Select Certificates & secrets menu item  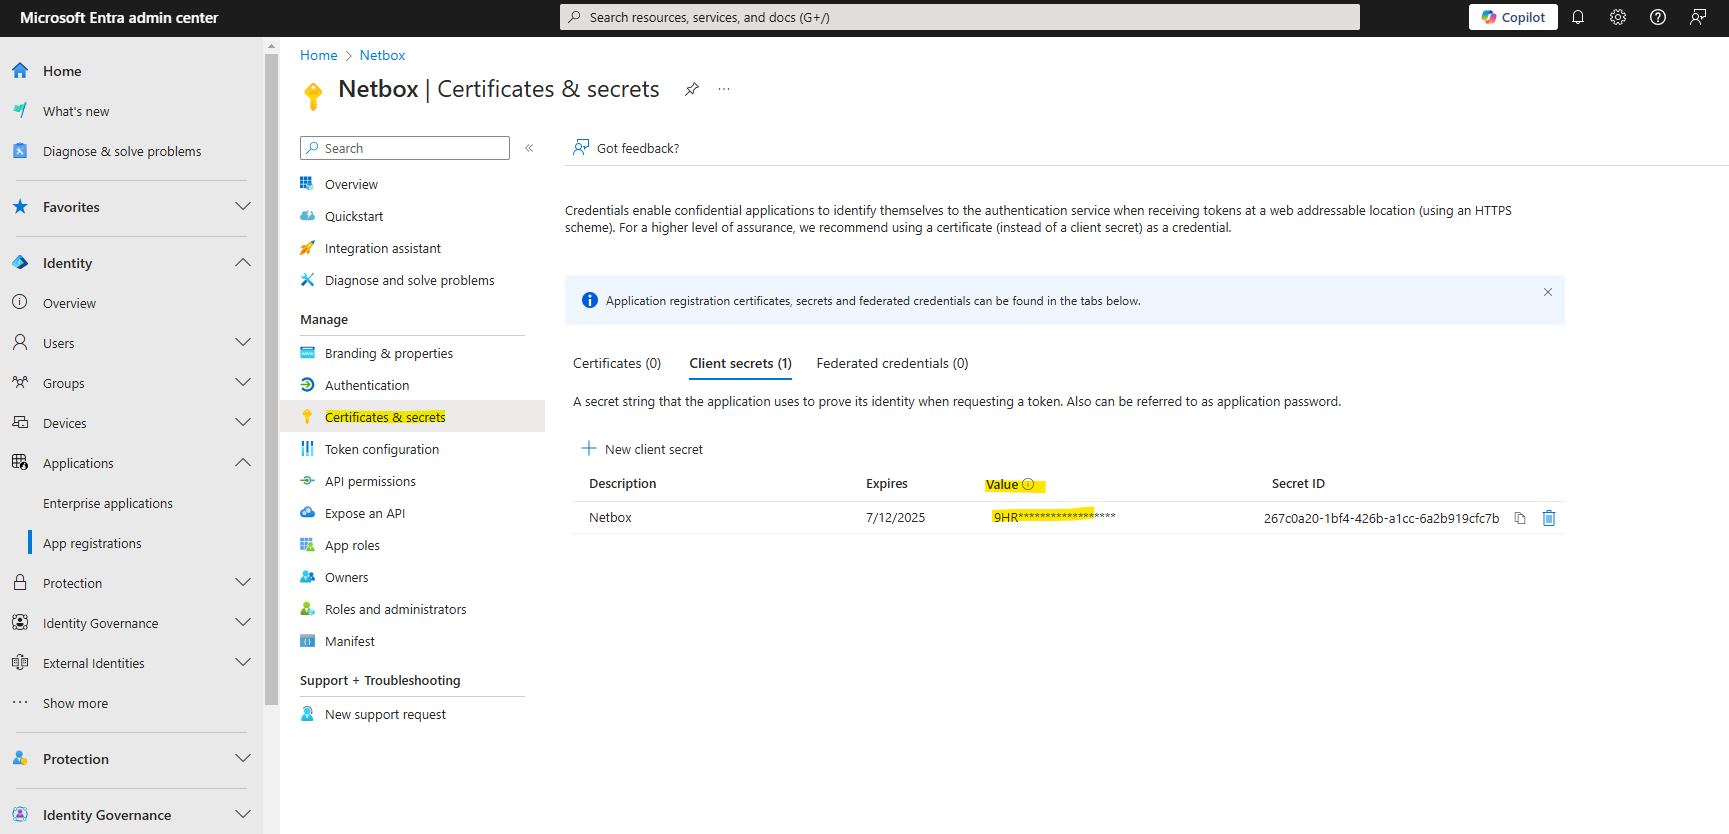pyautogui.click(x=413, y=417)
